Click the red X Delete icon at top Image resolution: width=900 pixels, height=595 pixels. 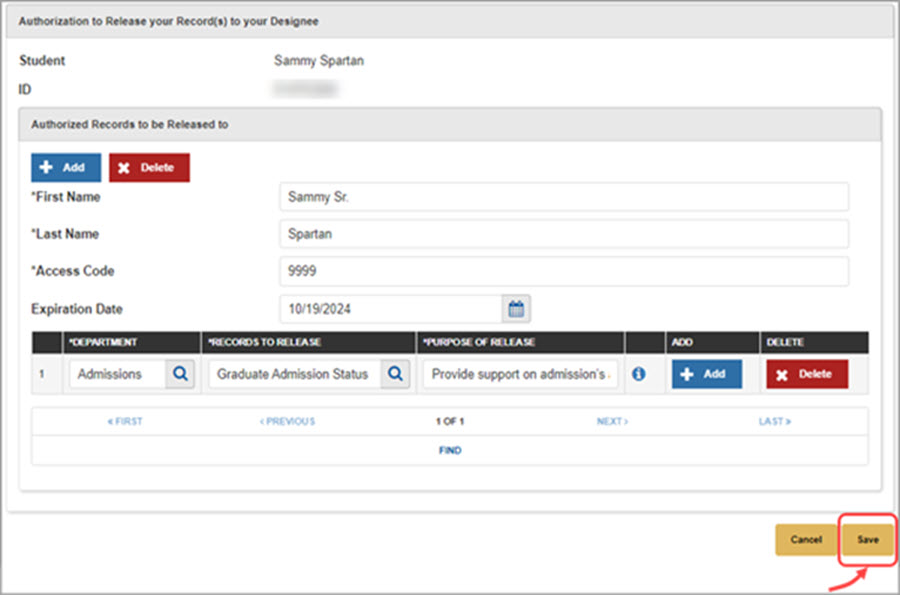point(123,167)
